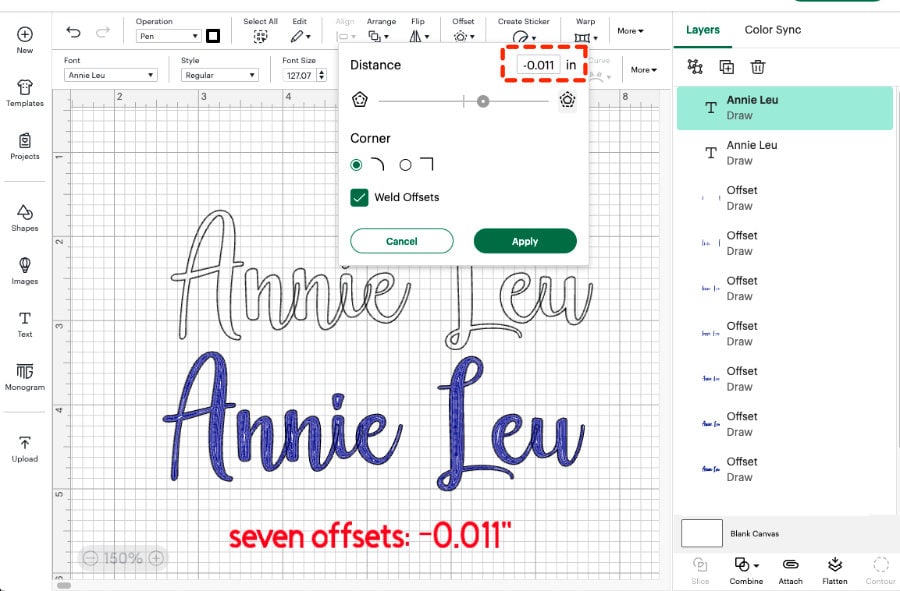Select the square corner option
This screenshot has height=591, width=900.
[406, 165]
